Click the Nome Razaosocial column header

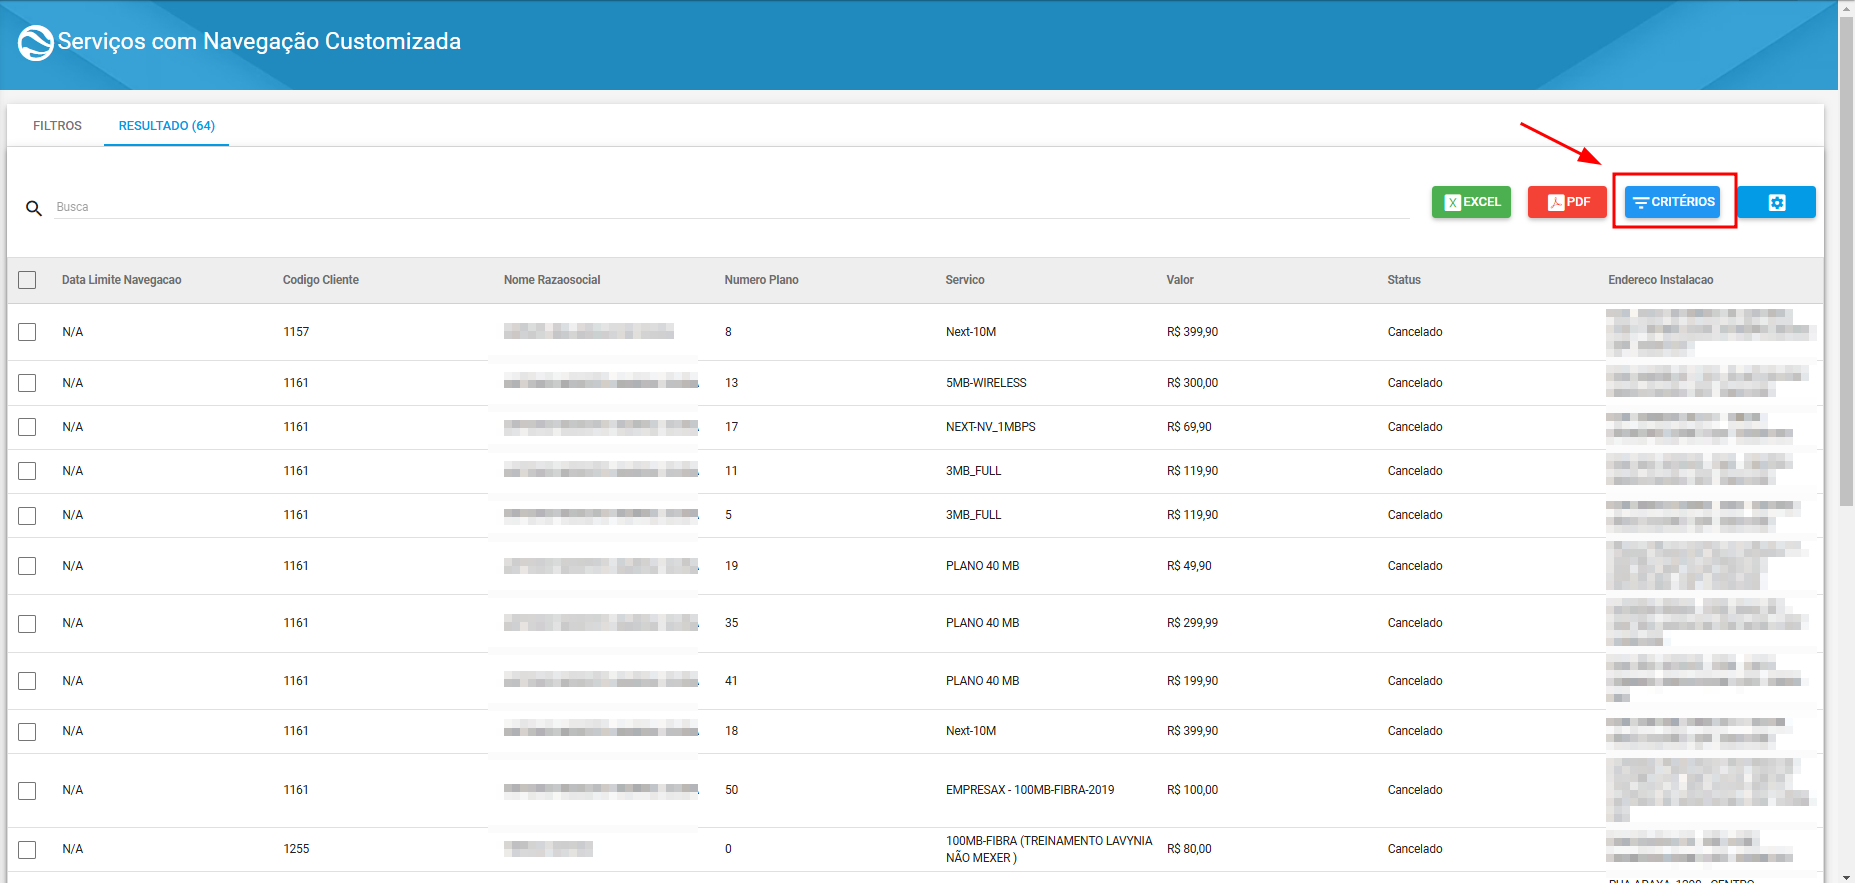pyautogui.click(x=552, y=280)
